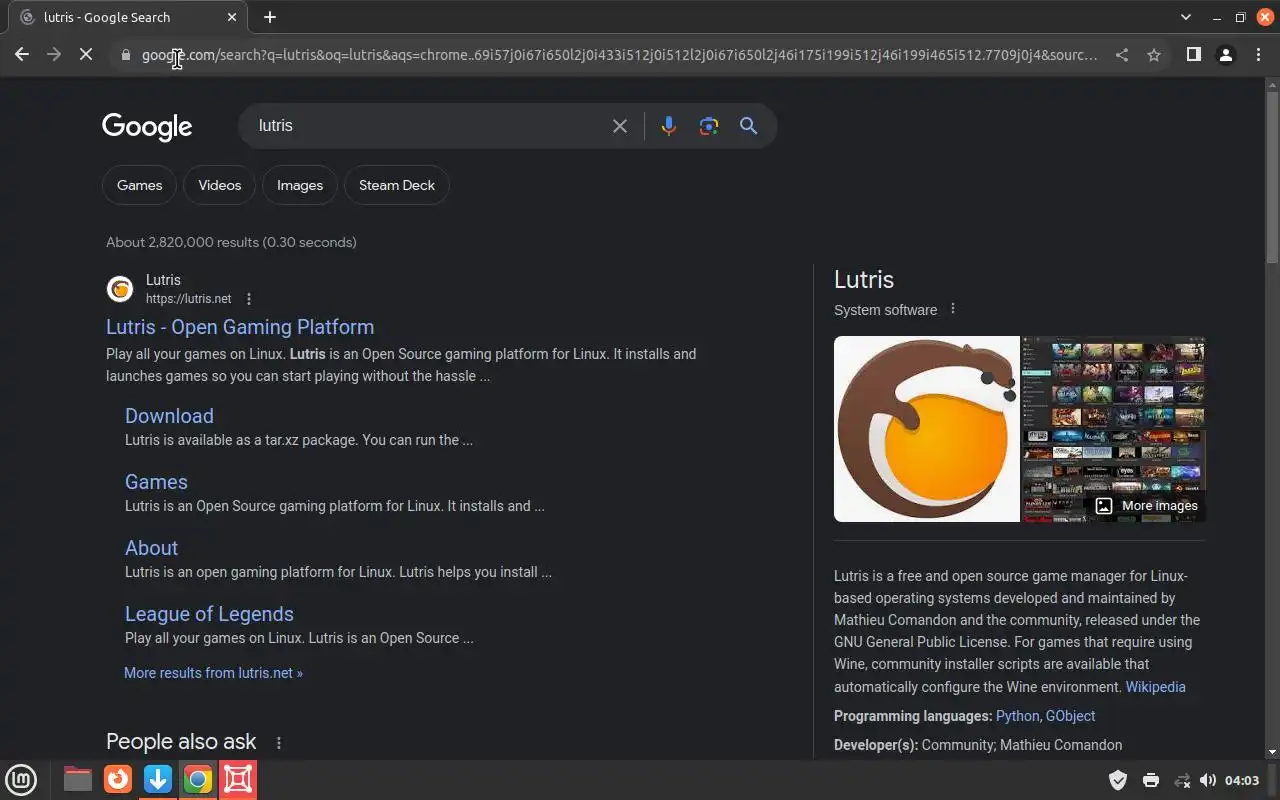Clear the search box text
Image resolution: width=1280 pixels, height=800 pixels.
[x=620, y=126]
